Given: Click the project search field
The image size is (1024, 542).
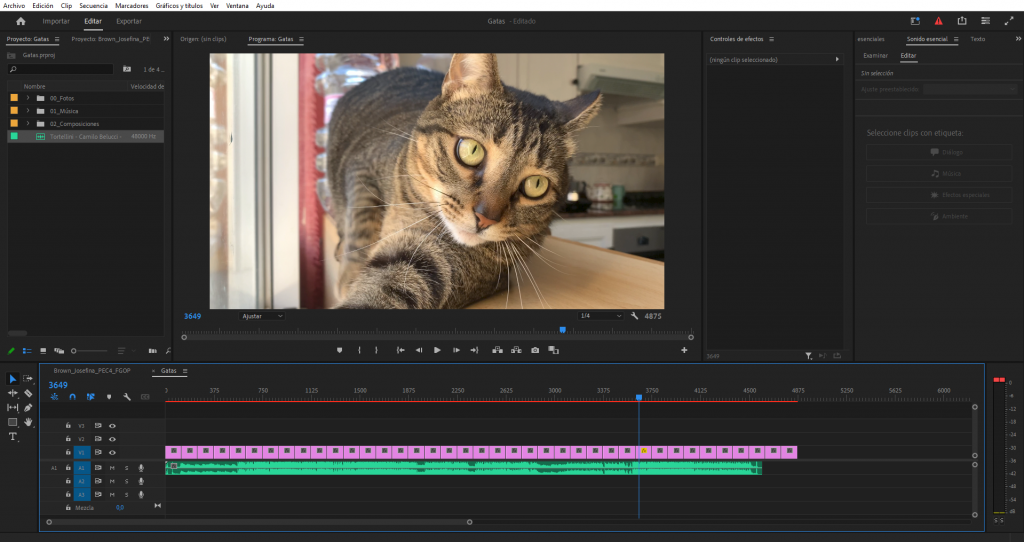Looking at the screenshot, I should tap(60, 69).
